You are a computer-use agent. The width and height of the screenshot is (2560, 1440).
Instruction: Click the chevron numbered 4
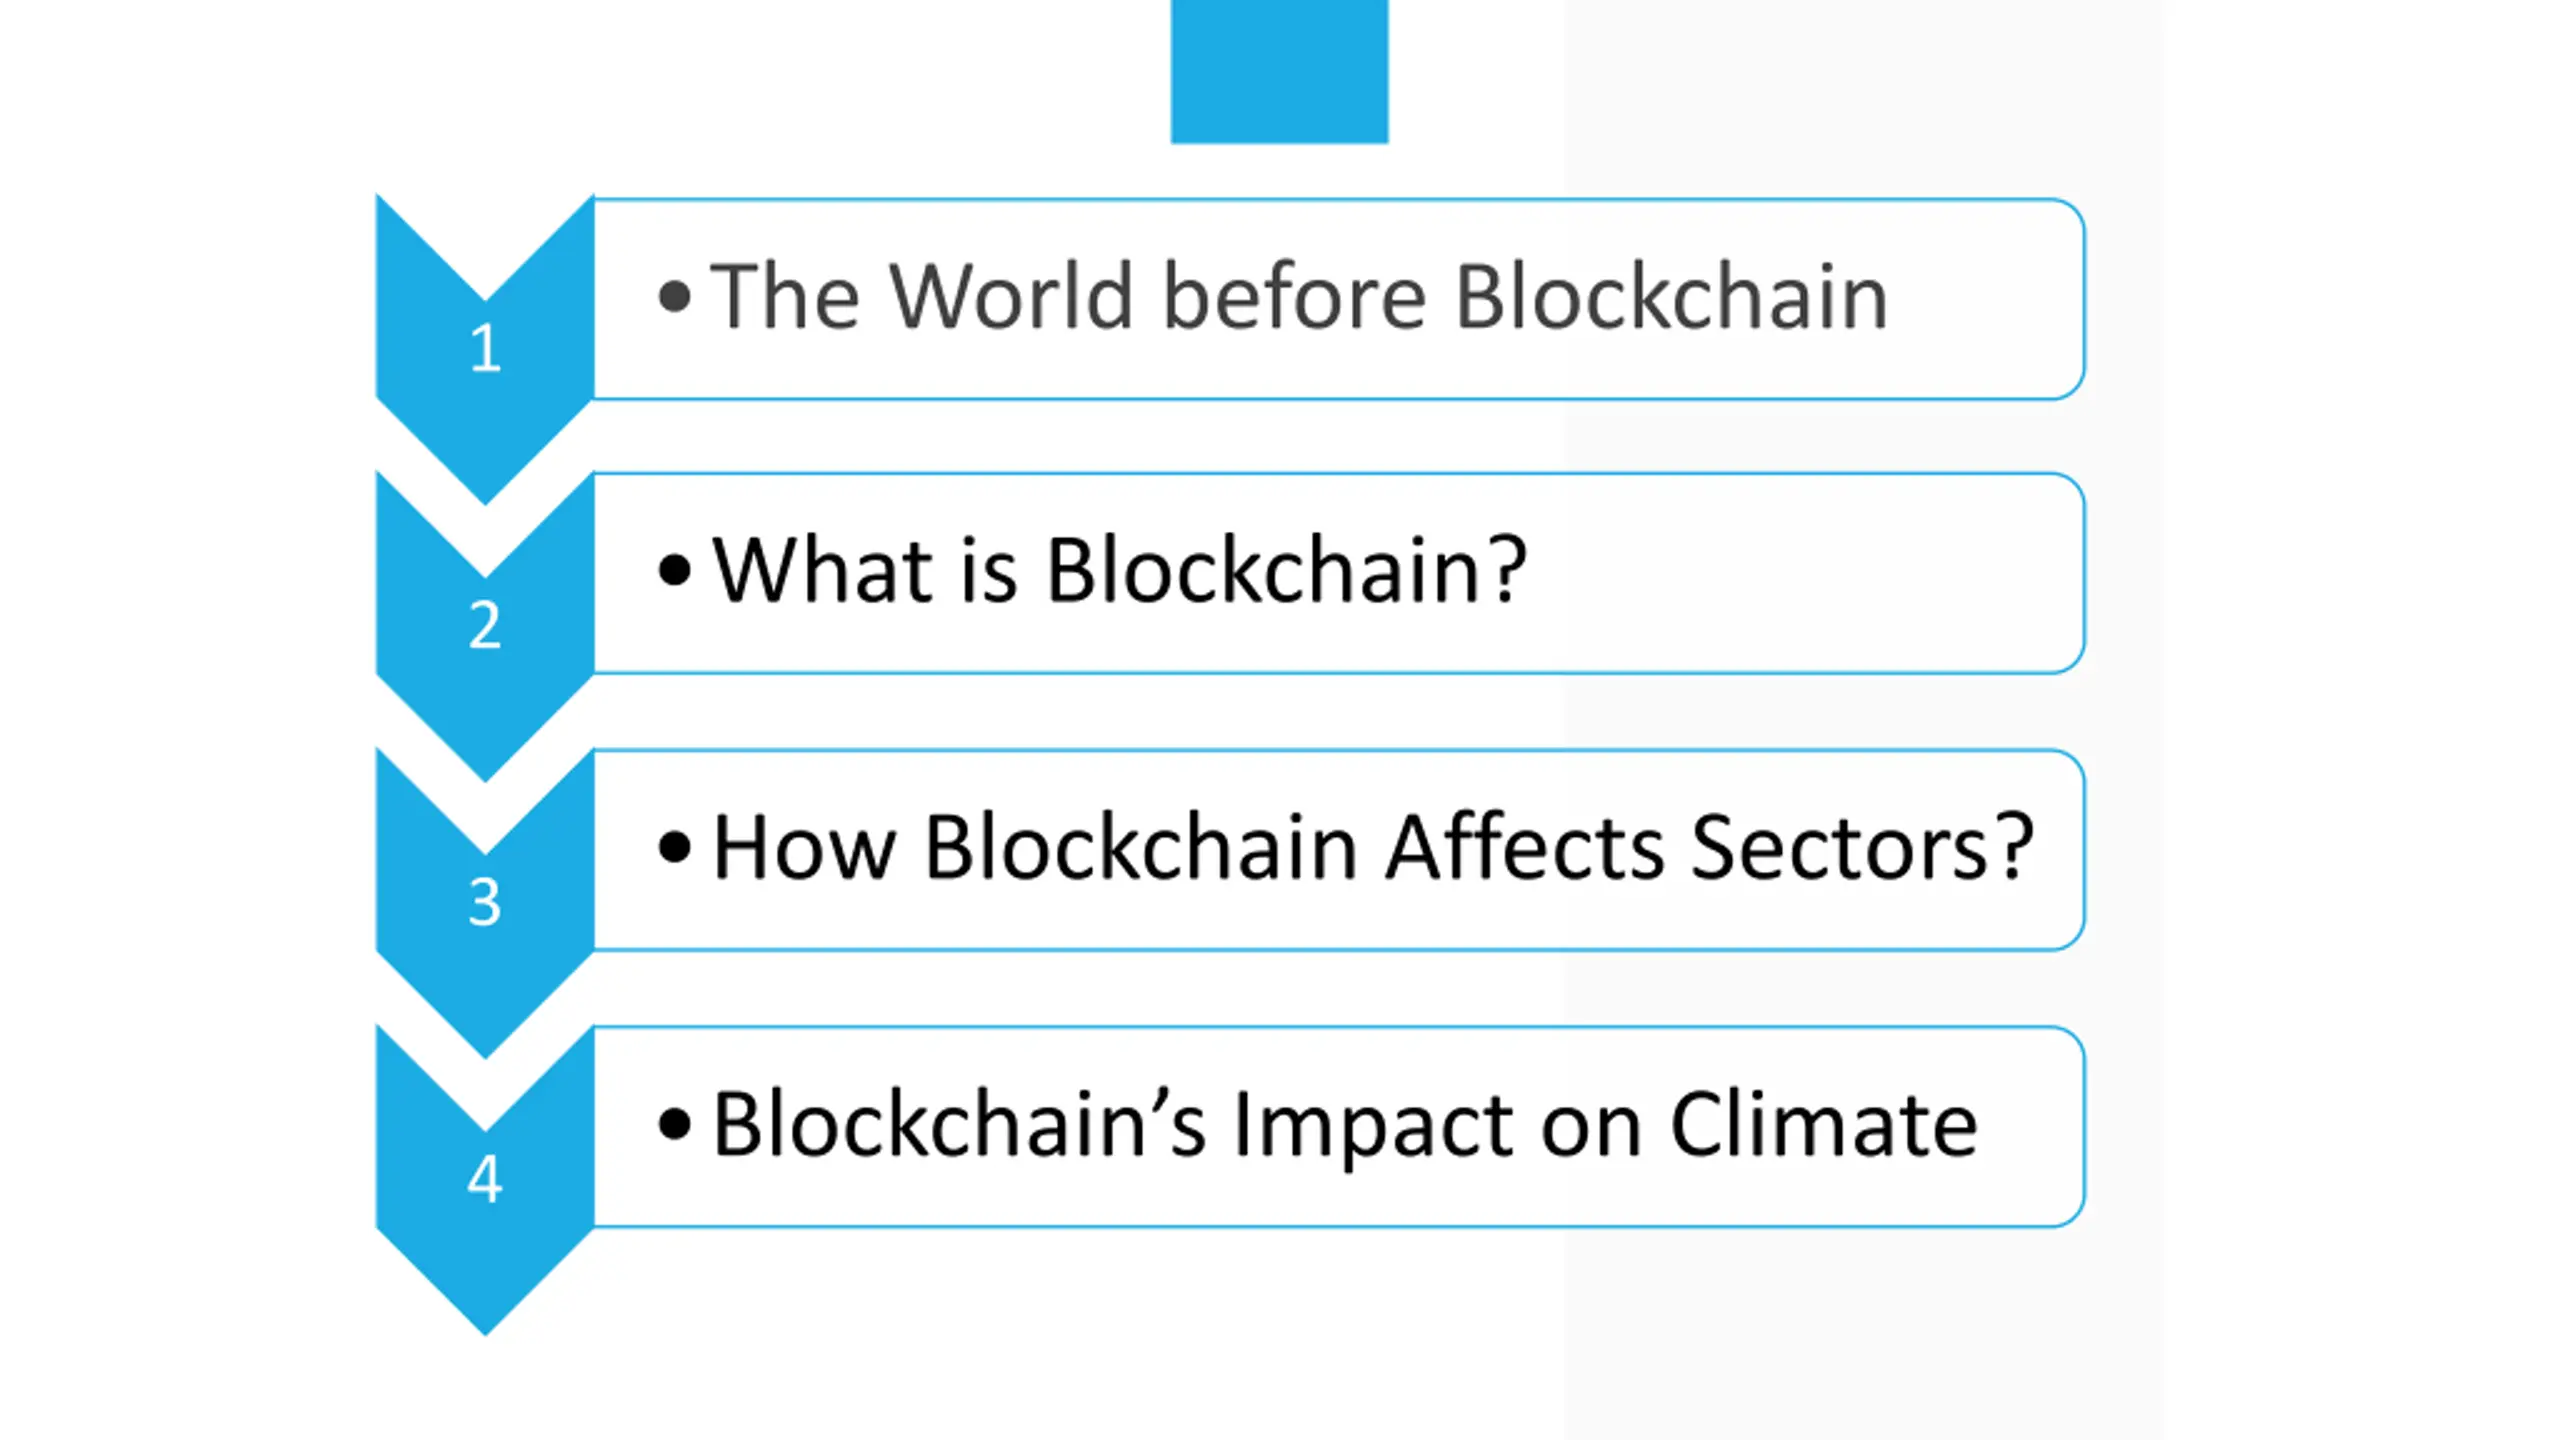(x=485, y=1180)
